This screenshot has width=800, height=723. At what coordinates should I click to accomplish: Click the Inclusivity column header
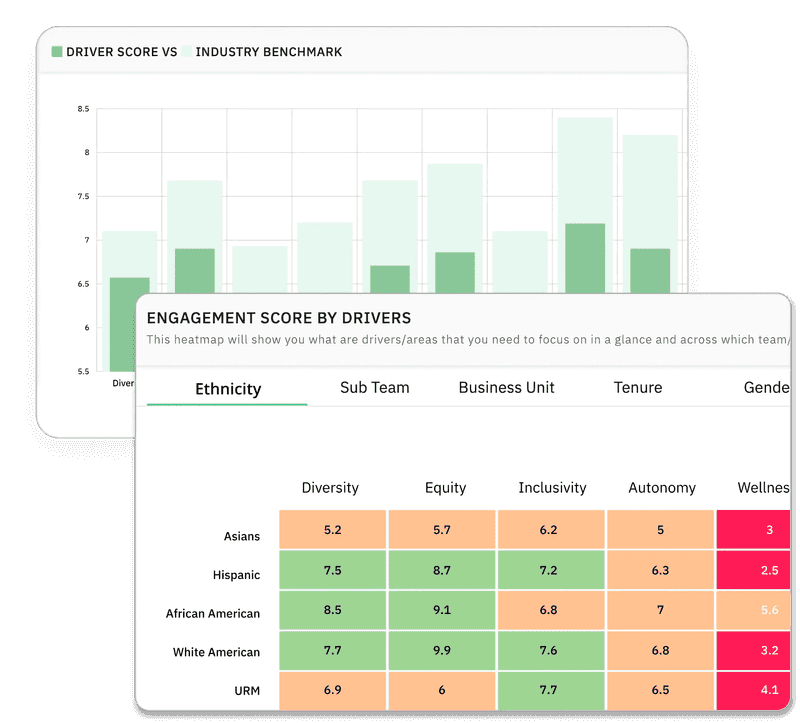(x=552, y=488)
